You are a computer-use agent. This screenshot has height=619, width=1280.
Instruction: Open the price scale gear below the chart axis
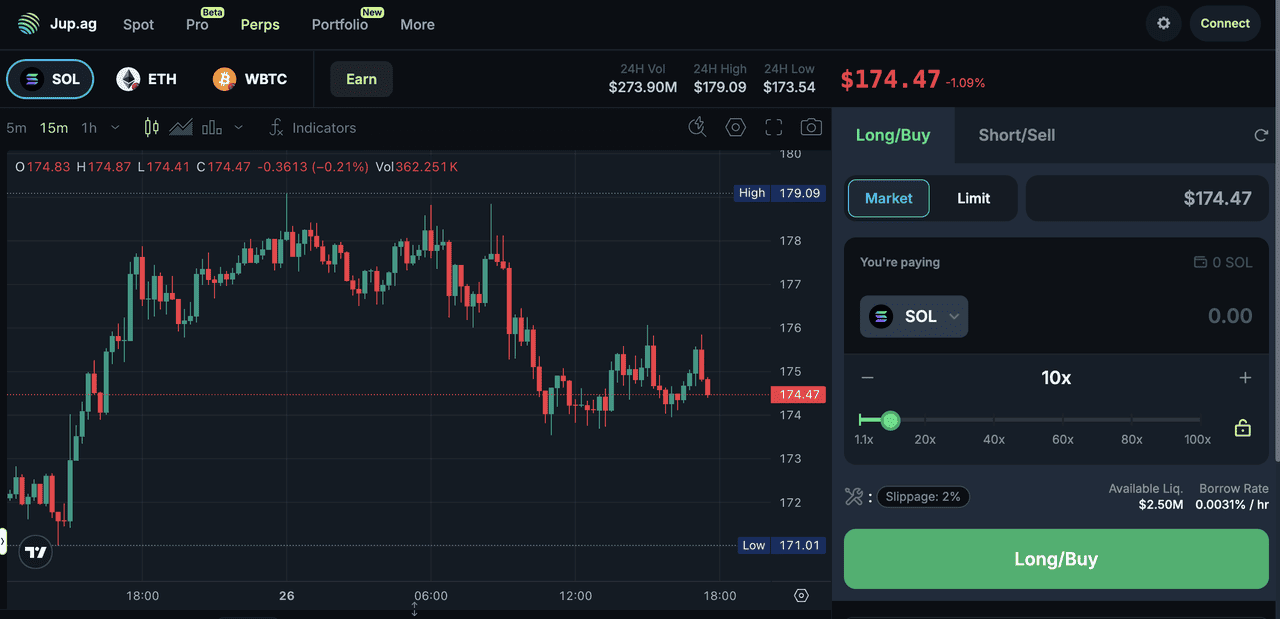click(x=801, y=595)
